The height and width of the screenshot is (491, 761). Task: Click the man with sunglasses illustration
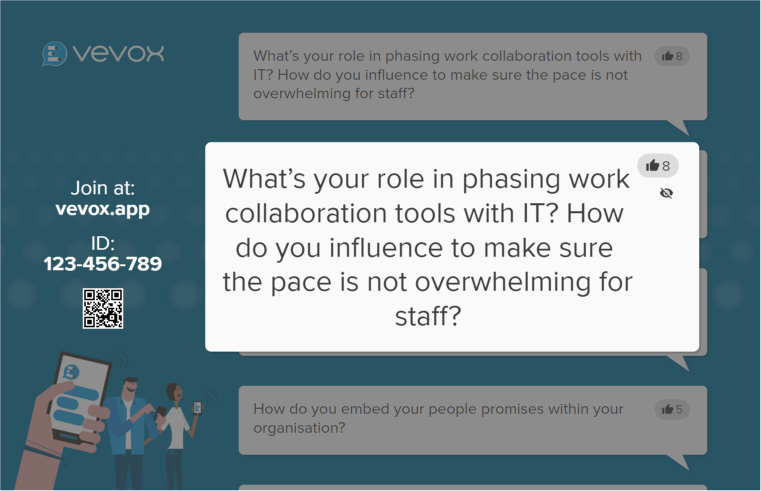tap(128, 425)
